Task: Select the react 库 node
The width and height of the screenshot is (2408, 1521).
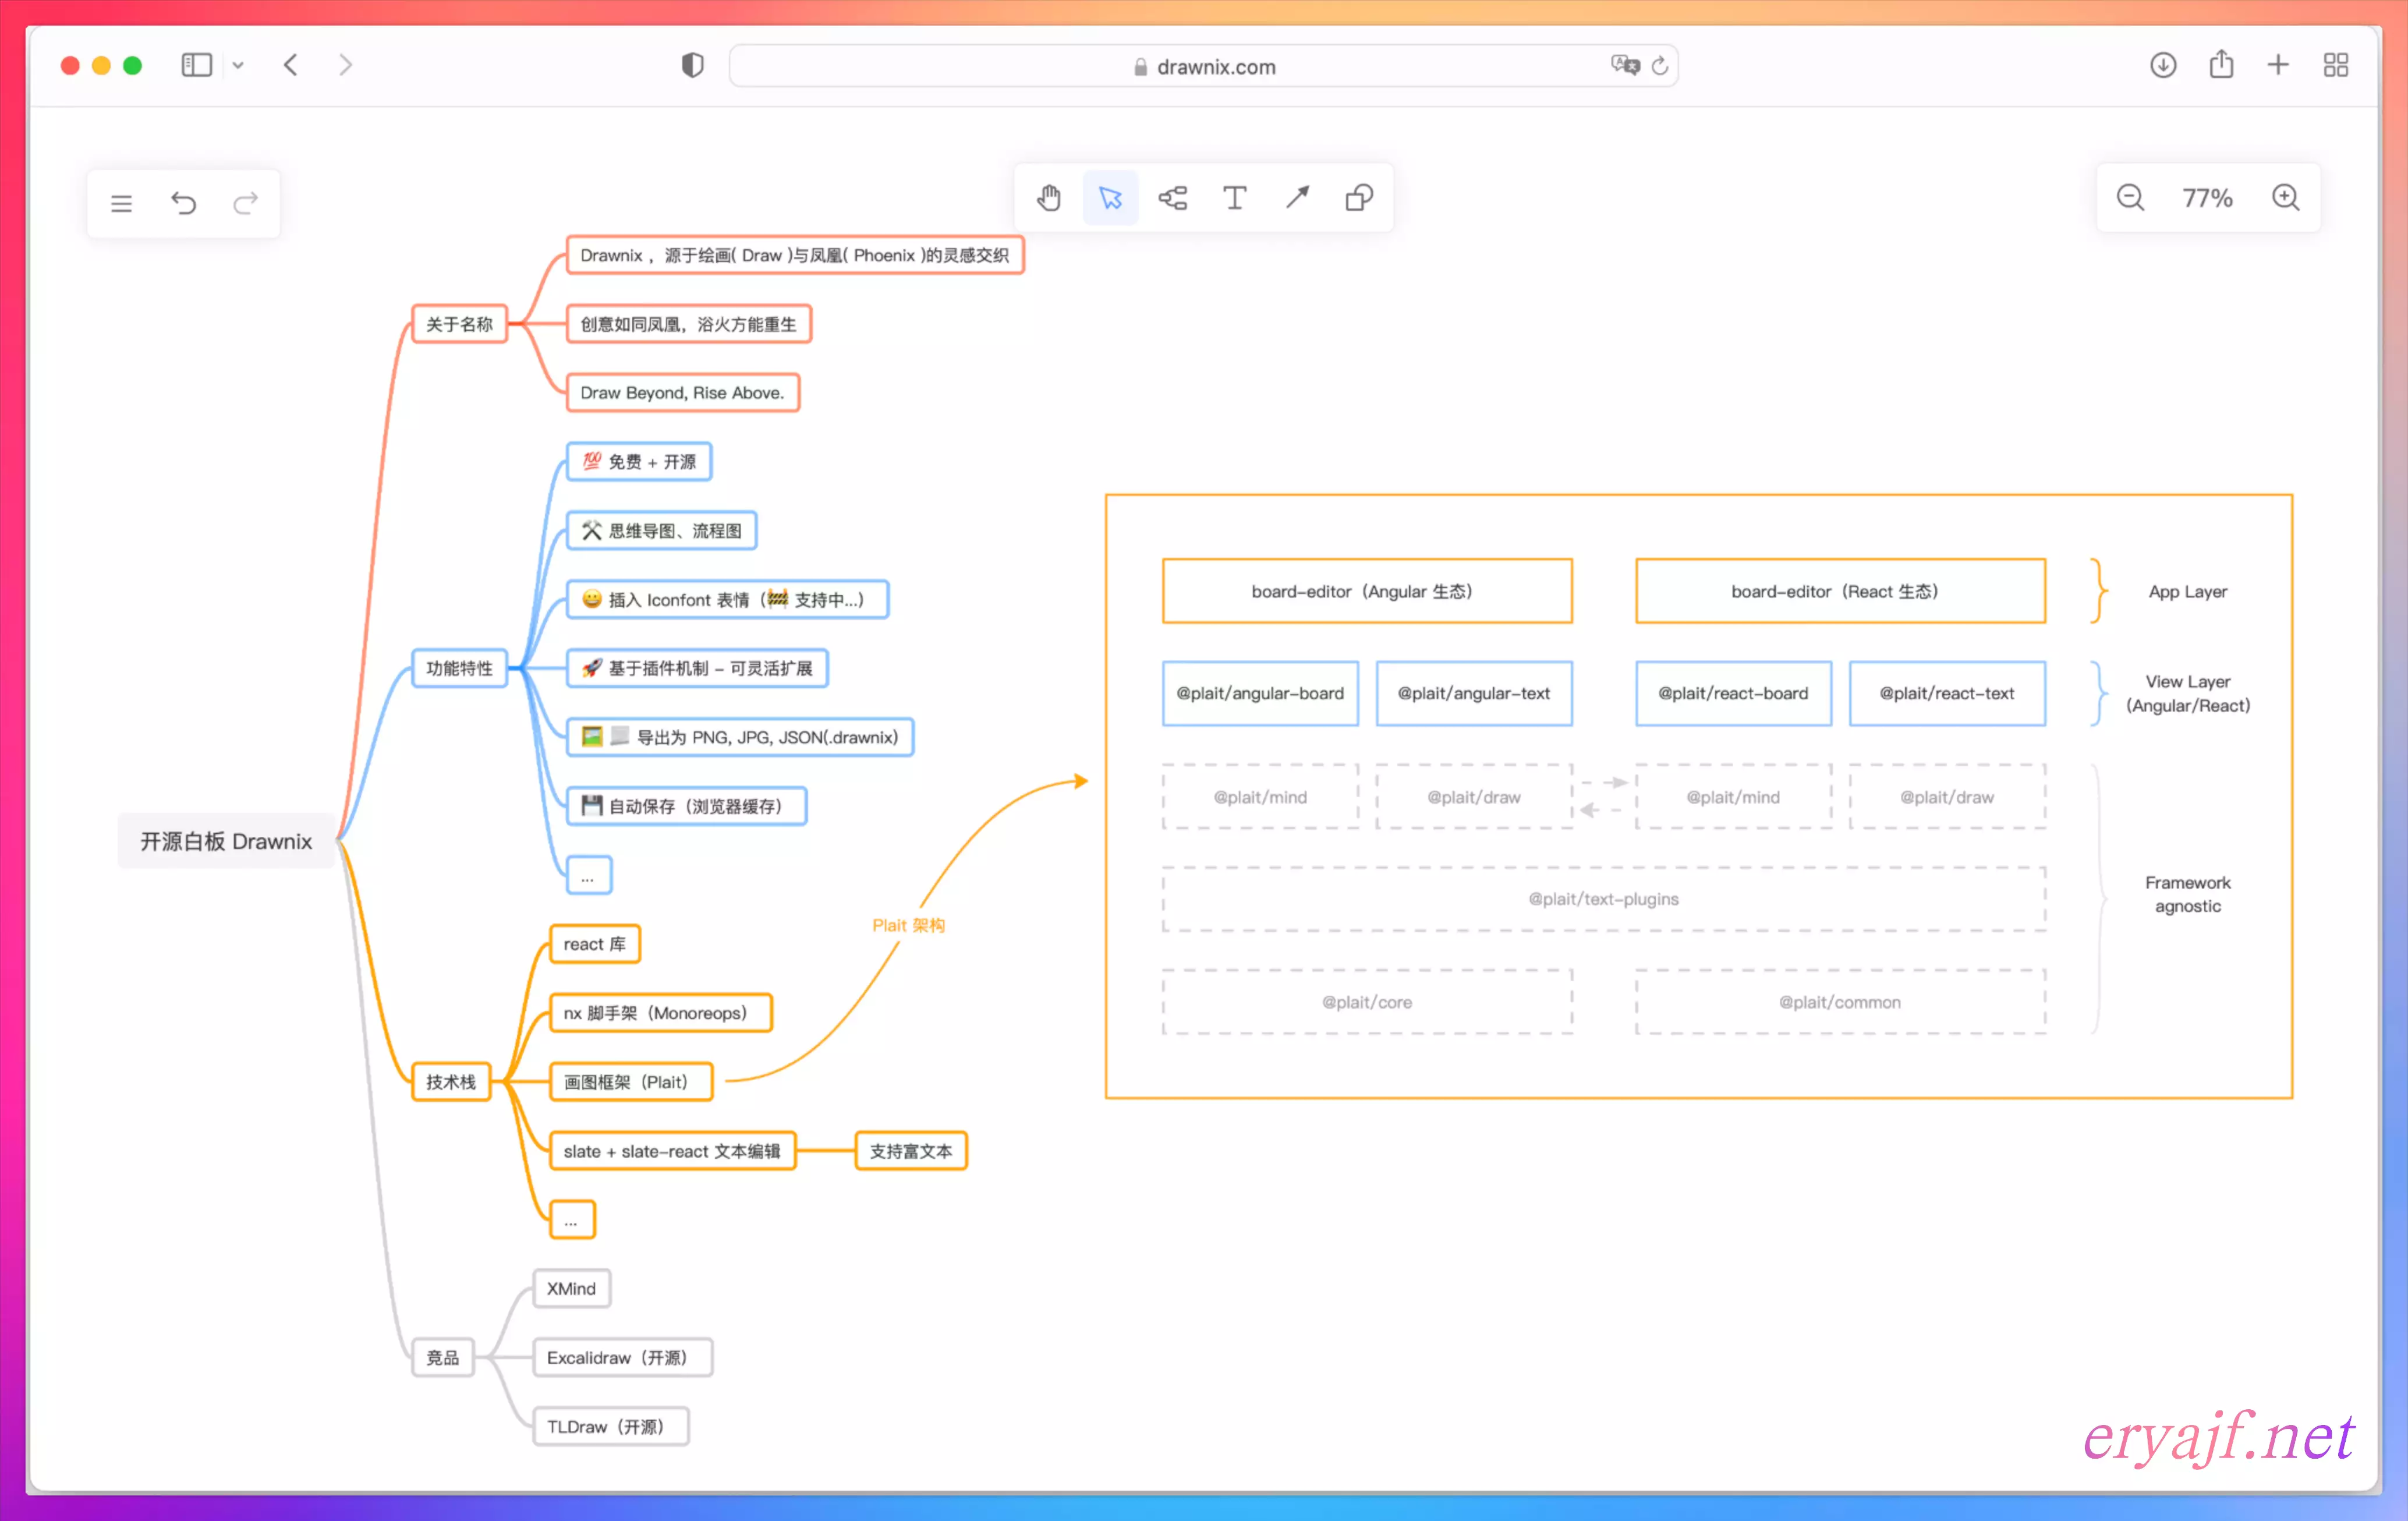Action: pos(595,944)
